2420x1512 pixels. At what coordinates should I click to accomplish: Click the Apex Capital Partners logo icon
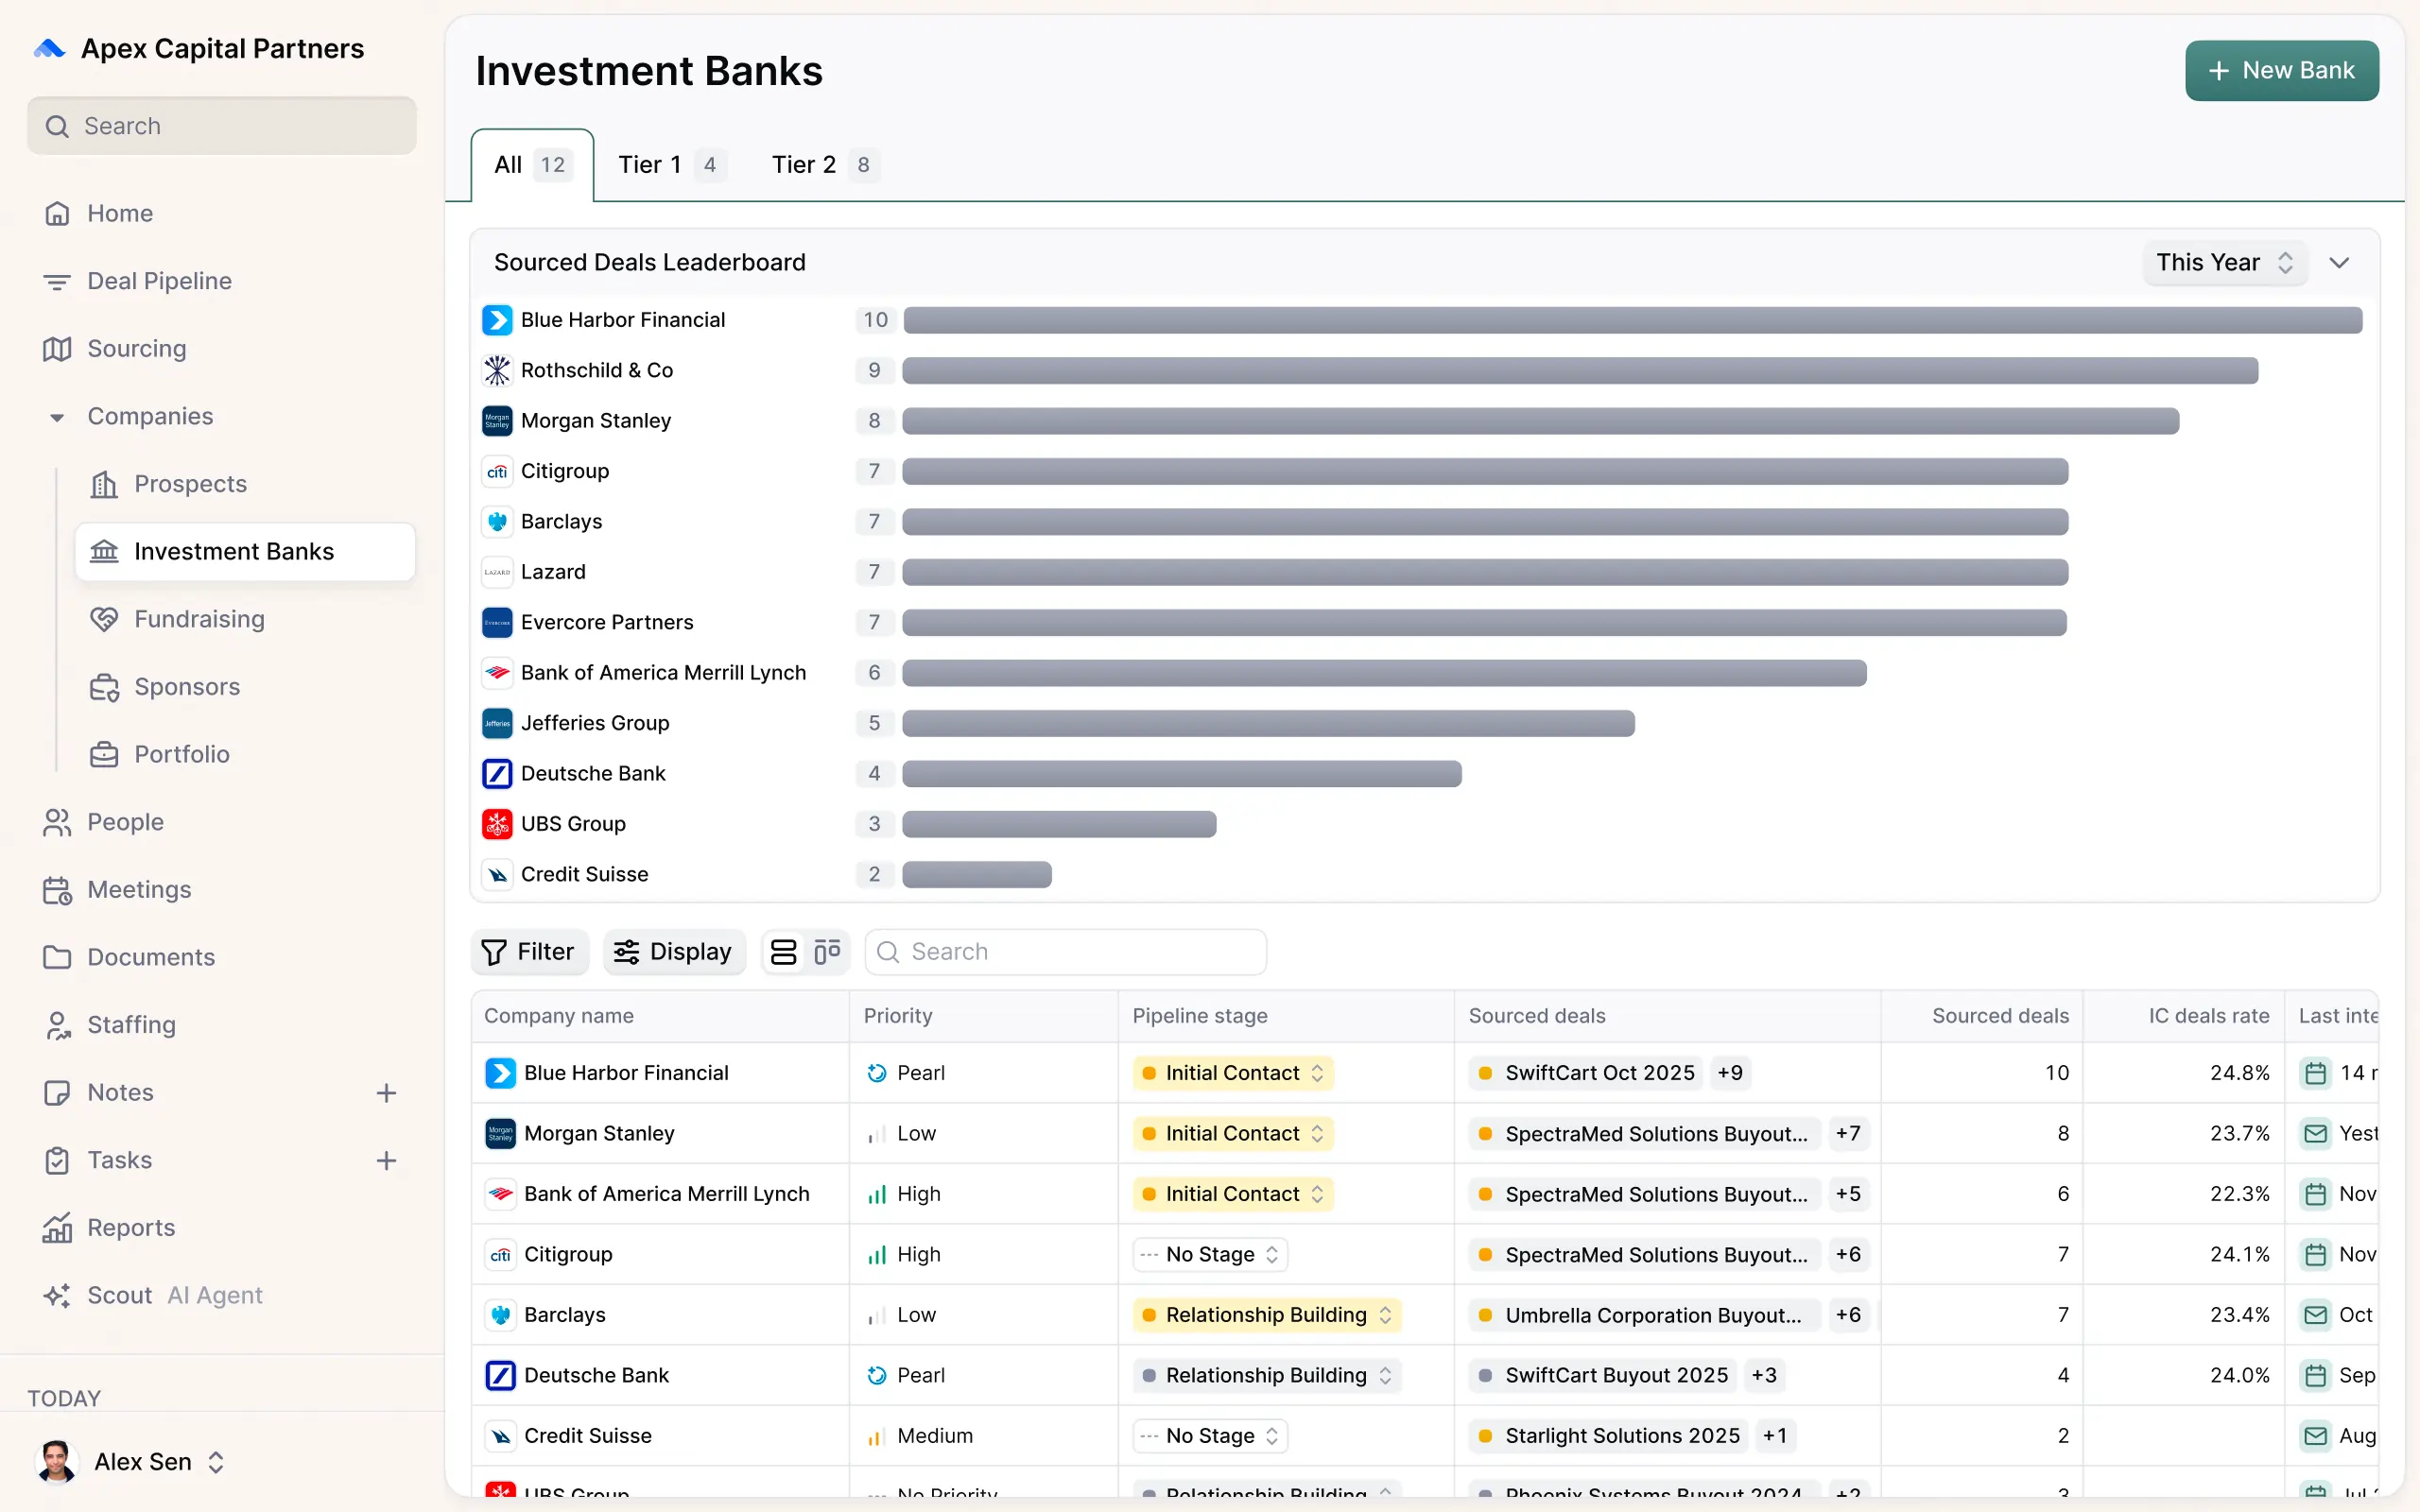pyautogui.click(x=49, y=48)
